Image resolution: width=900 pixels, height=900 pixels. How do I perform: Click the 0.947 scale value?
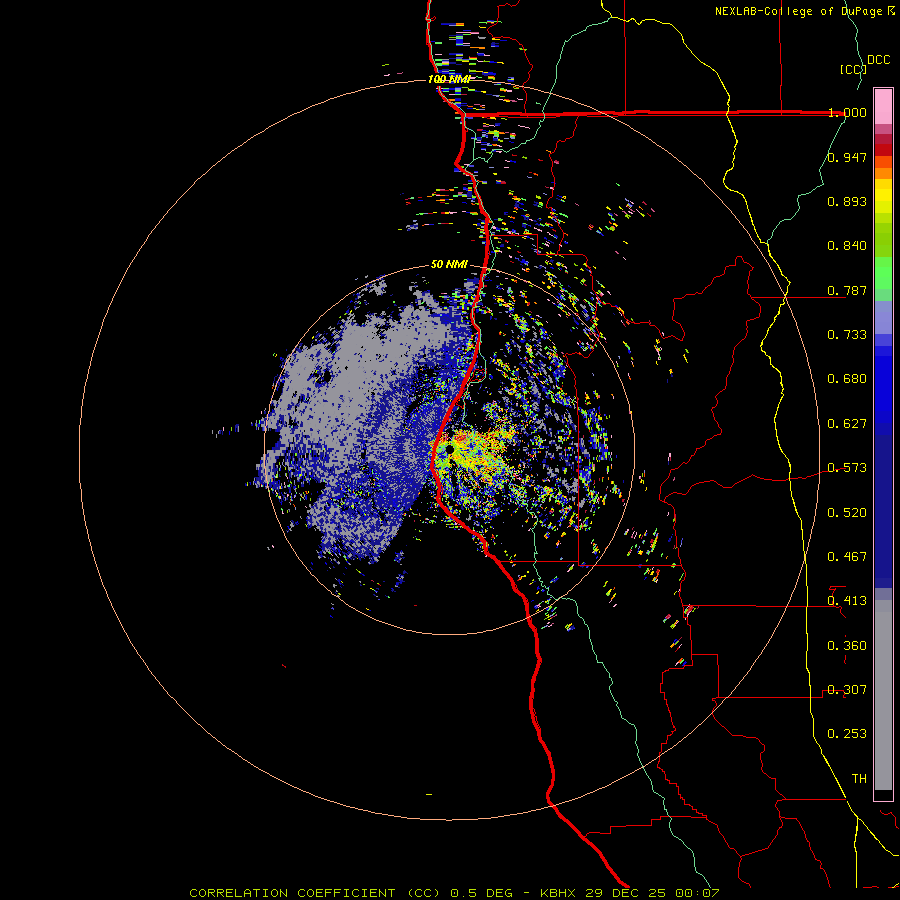tap(847, 157)
